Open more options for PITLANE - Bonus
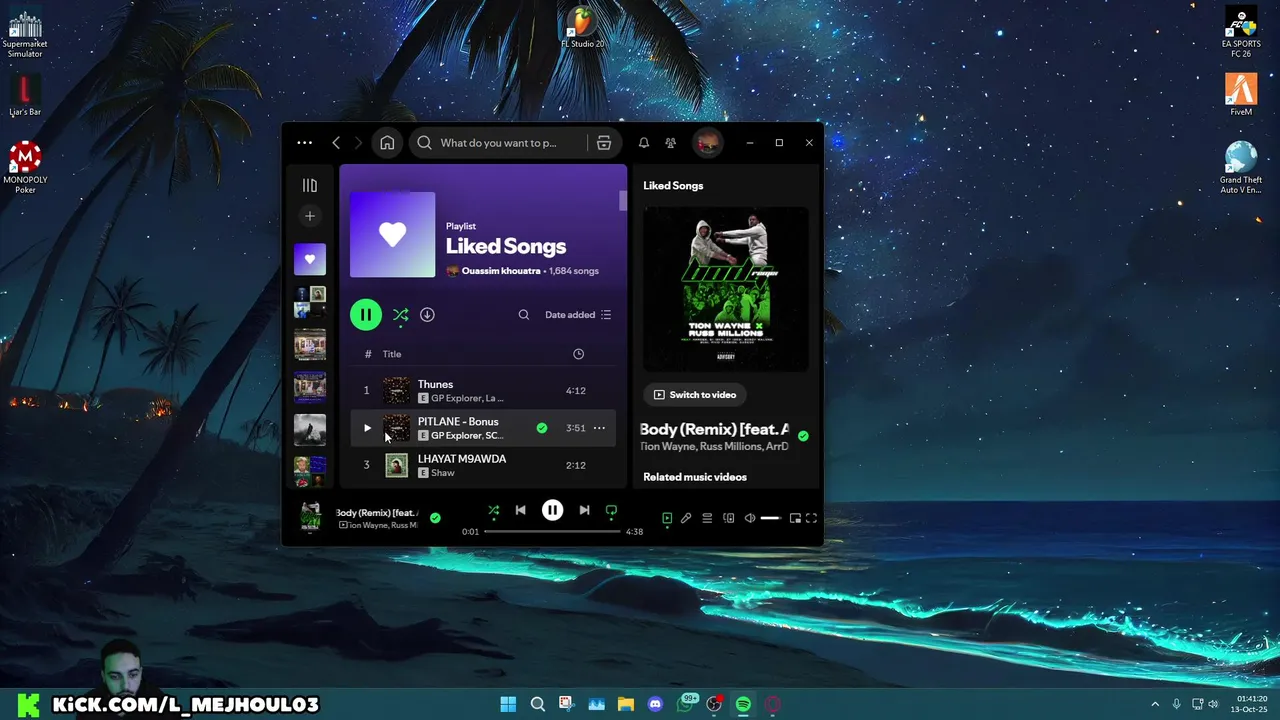The width and height of the screenshot is (1280, 720). (599, 428)
